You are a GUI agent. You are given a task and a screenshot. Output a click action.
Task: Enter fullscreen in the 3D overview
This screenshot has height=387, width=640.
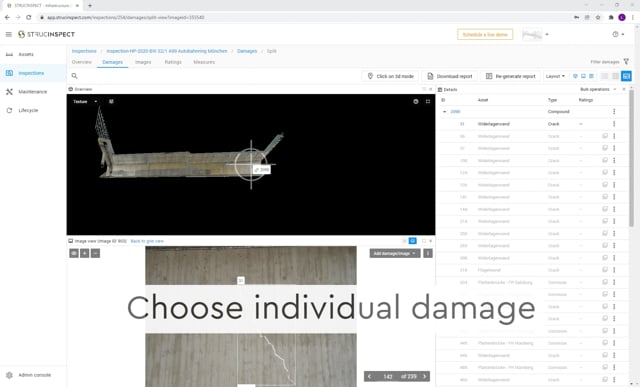click(428, 102)
